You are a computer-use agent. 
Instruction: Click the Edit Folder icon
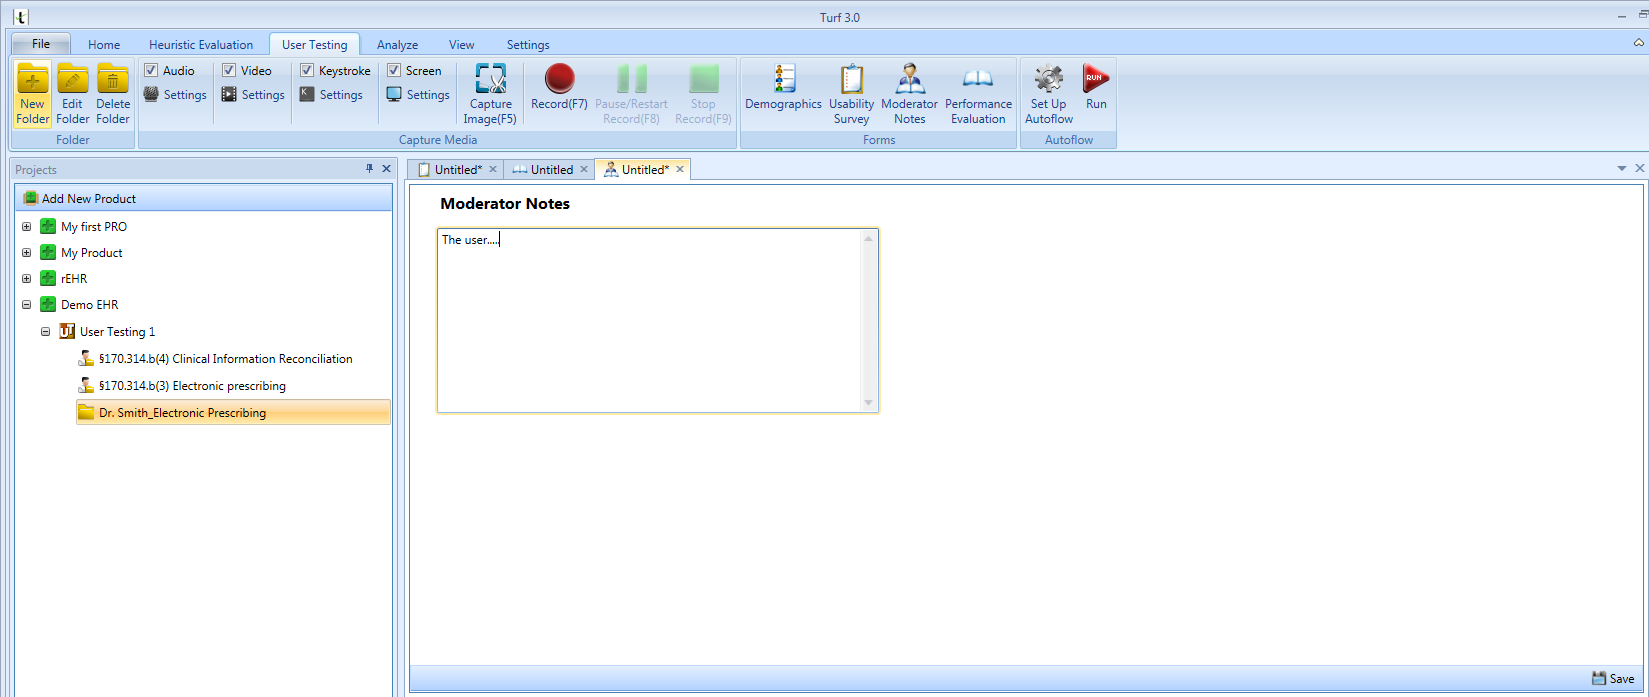click(x=73, y=80)
